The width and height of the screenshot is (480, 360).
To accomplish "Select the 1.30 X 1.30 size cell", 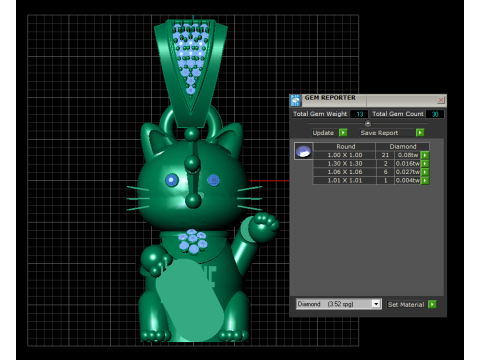I will [x=345, y=164].
